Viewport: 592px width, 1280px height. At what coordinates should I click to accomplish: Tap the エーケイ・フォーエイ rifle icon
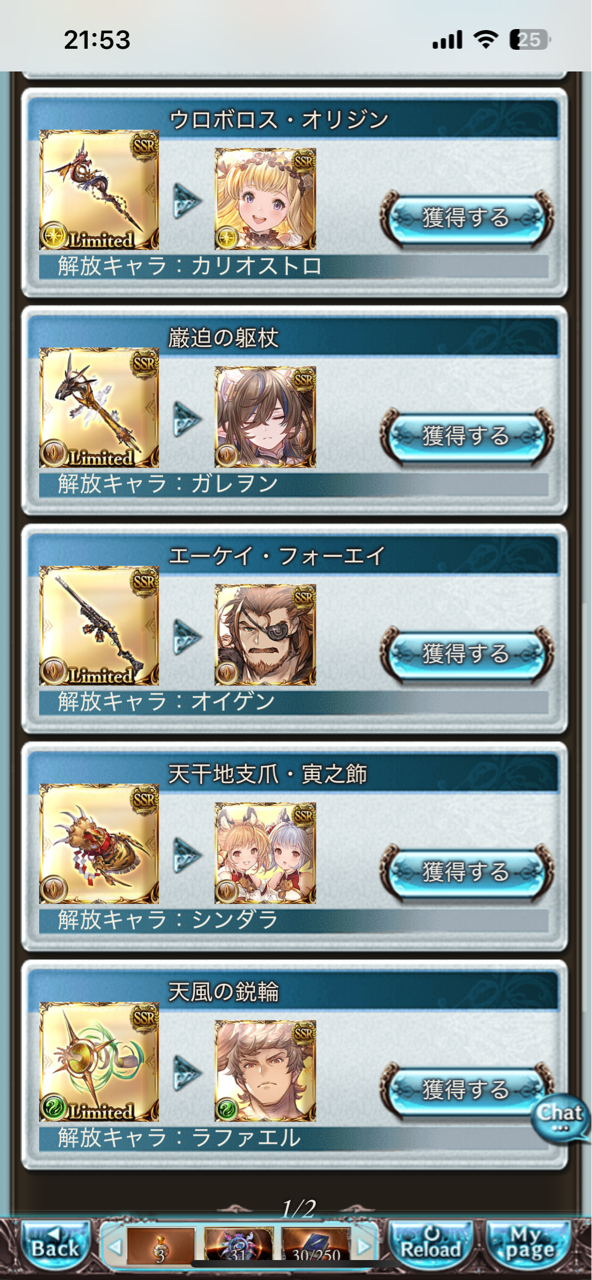[99, 627]
